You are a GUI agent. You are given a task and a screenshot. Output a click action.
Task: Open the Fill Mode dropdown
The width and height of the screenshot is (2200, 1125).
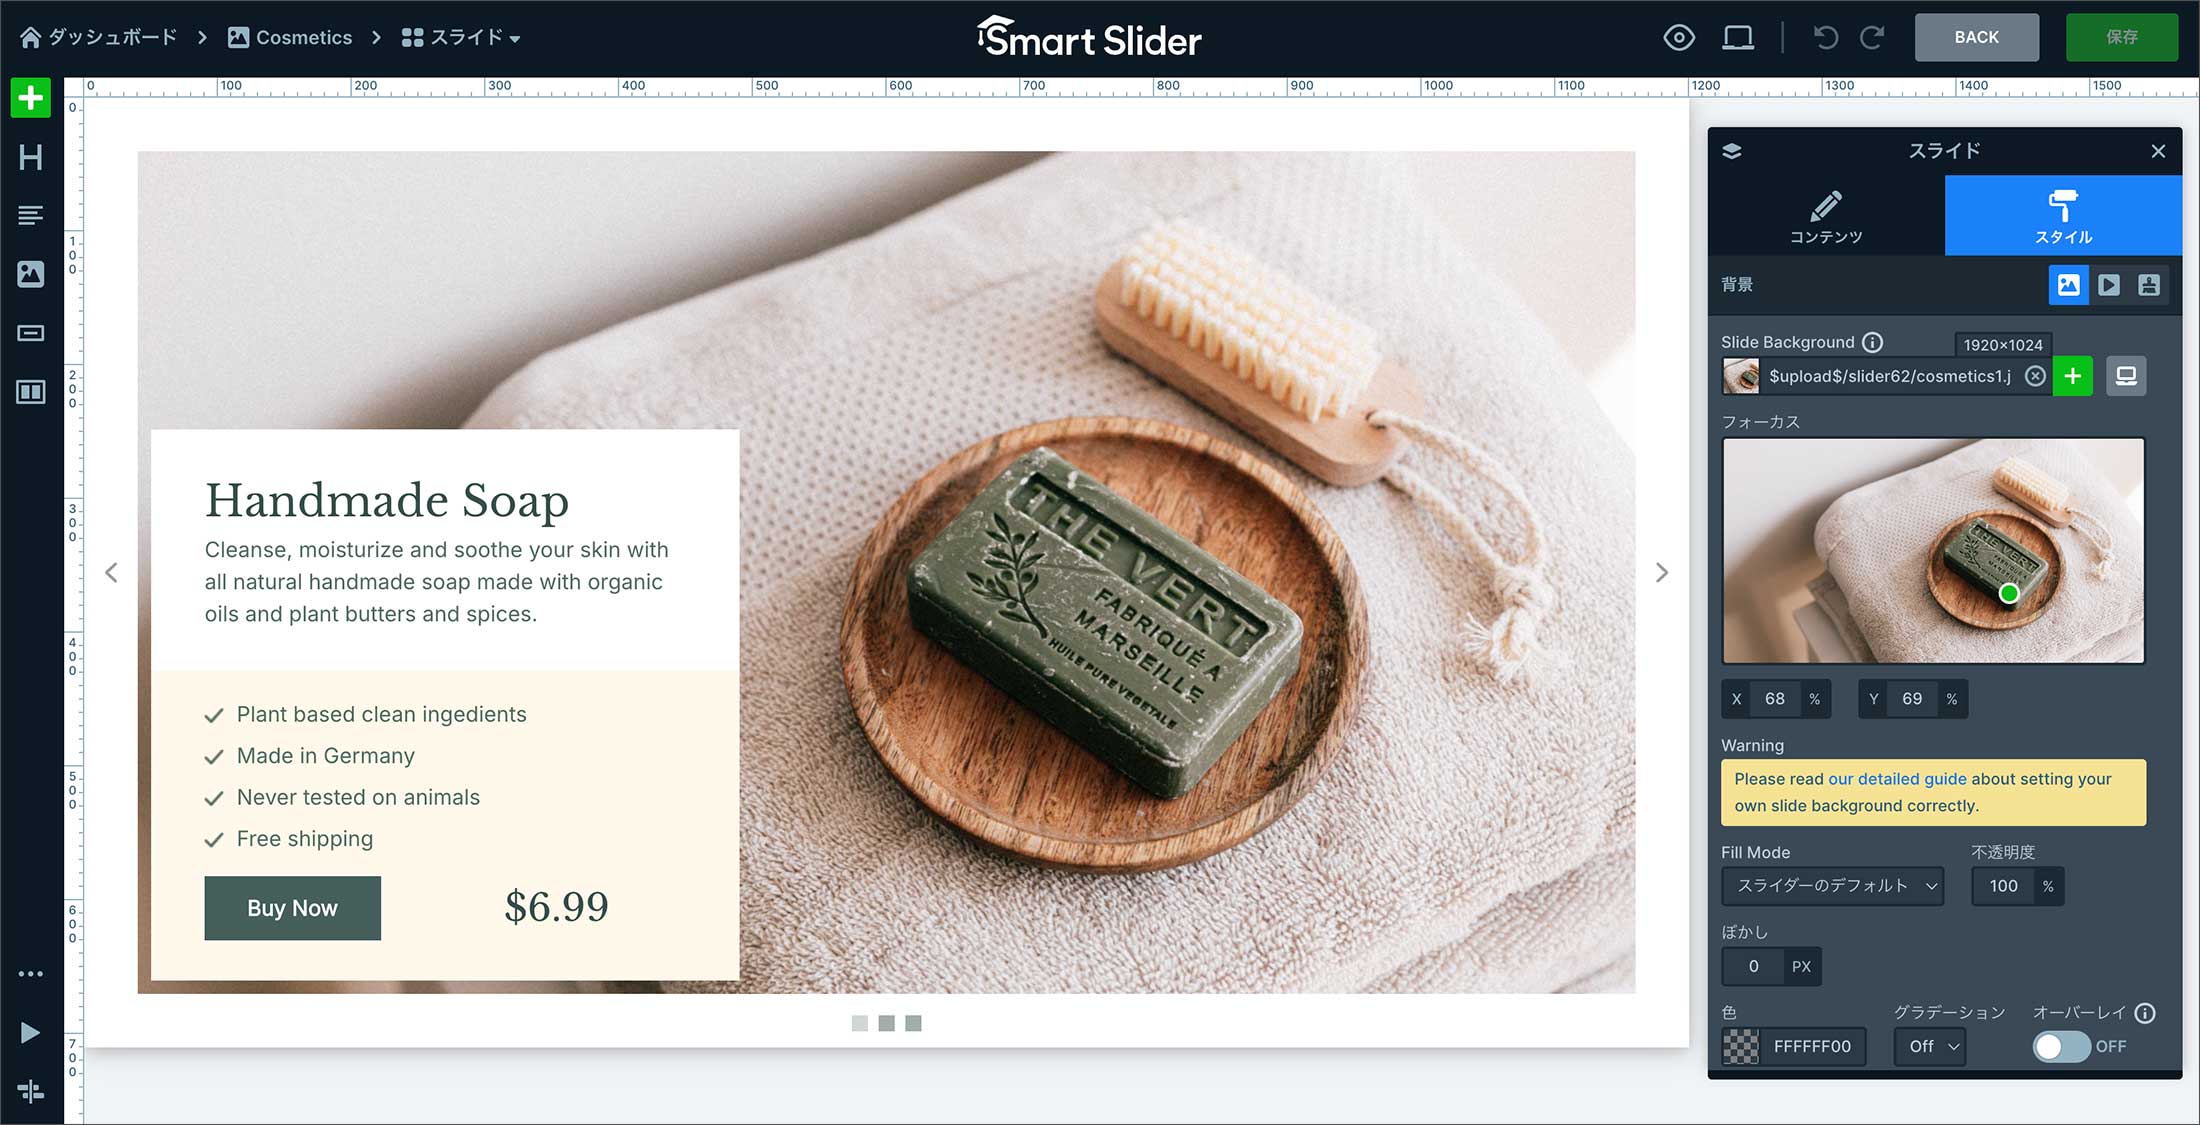[1832, 886]
